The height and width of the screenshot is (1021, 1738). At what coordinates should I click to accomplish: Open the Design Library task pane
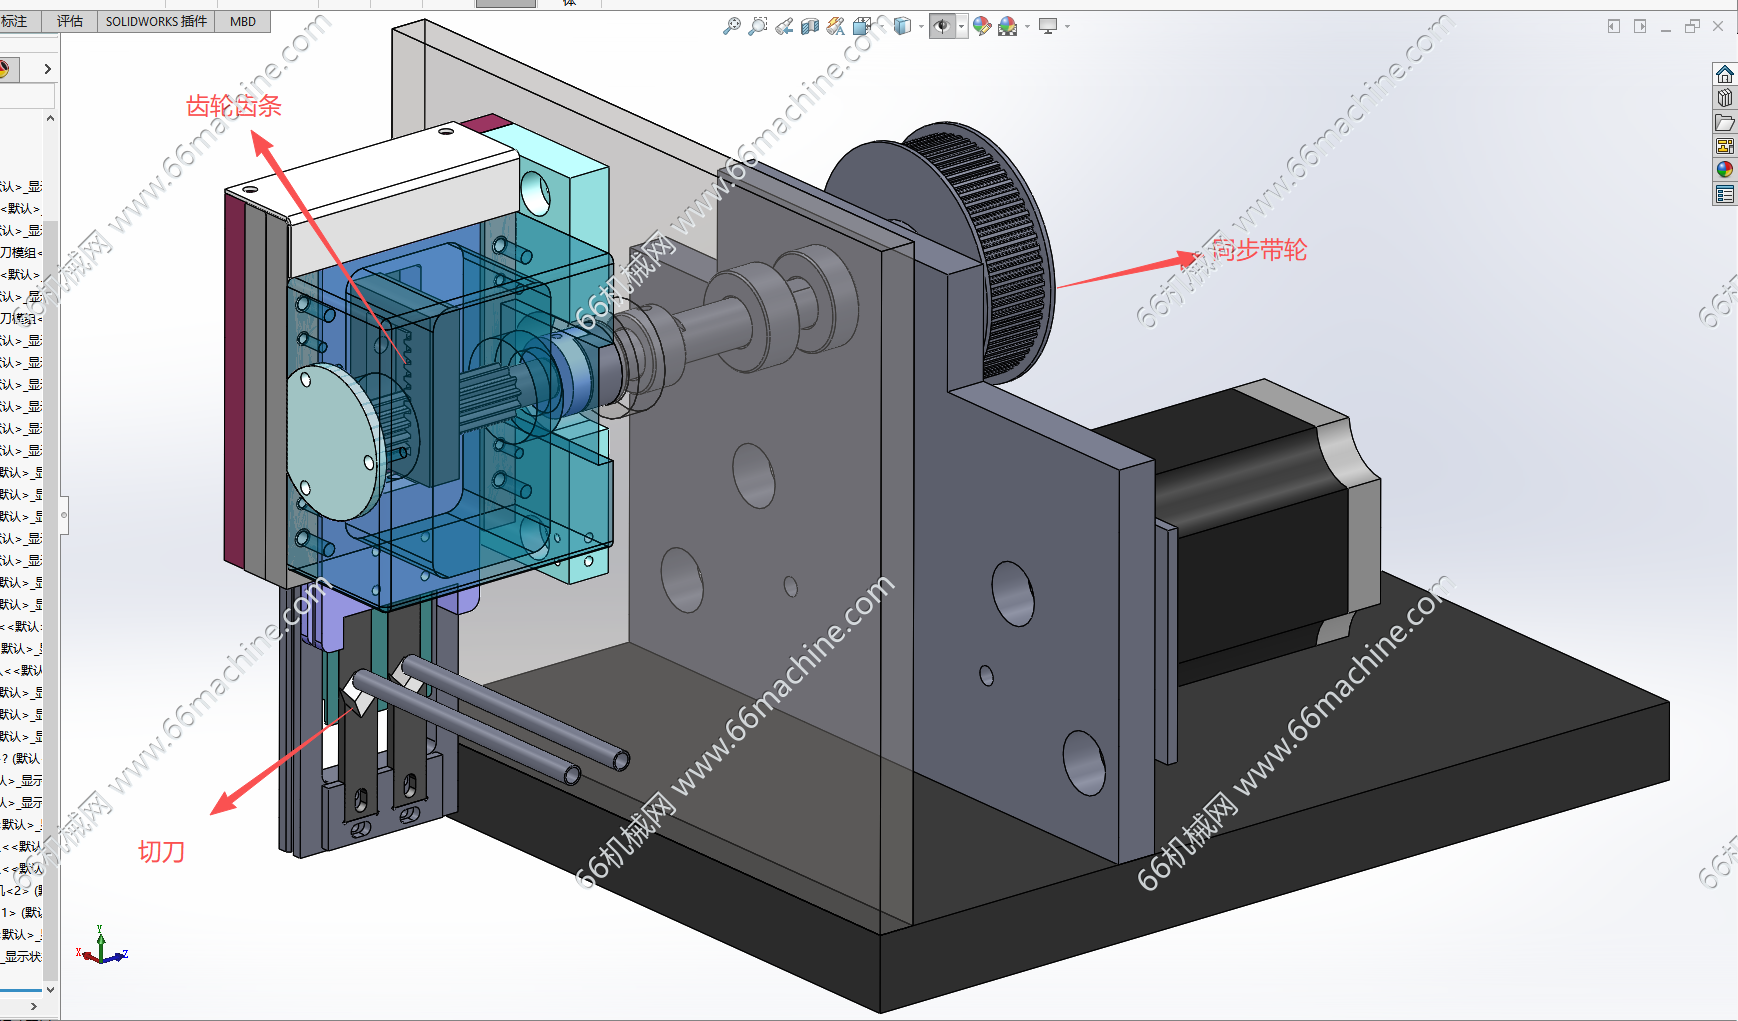[x=1725, y=98]
